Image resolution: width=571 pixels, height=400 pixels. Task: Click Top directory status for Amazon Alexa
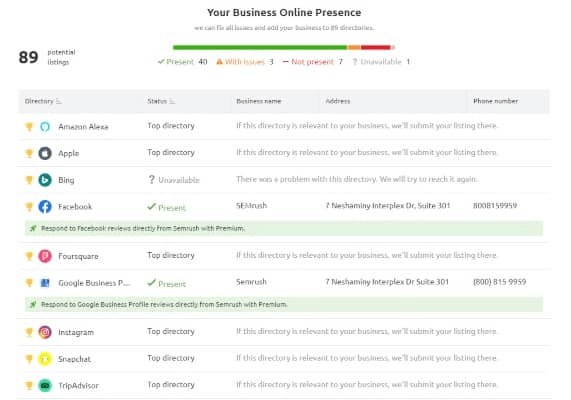(171, 126)
